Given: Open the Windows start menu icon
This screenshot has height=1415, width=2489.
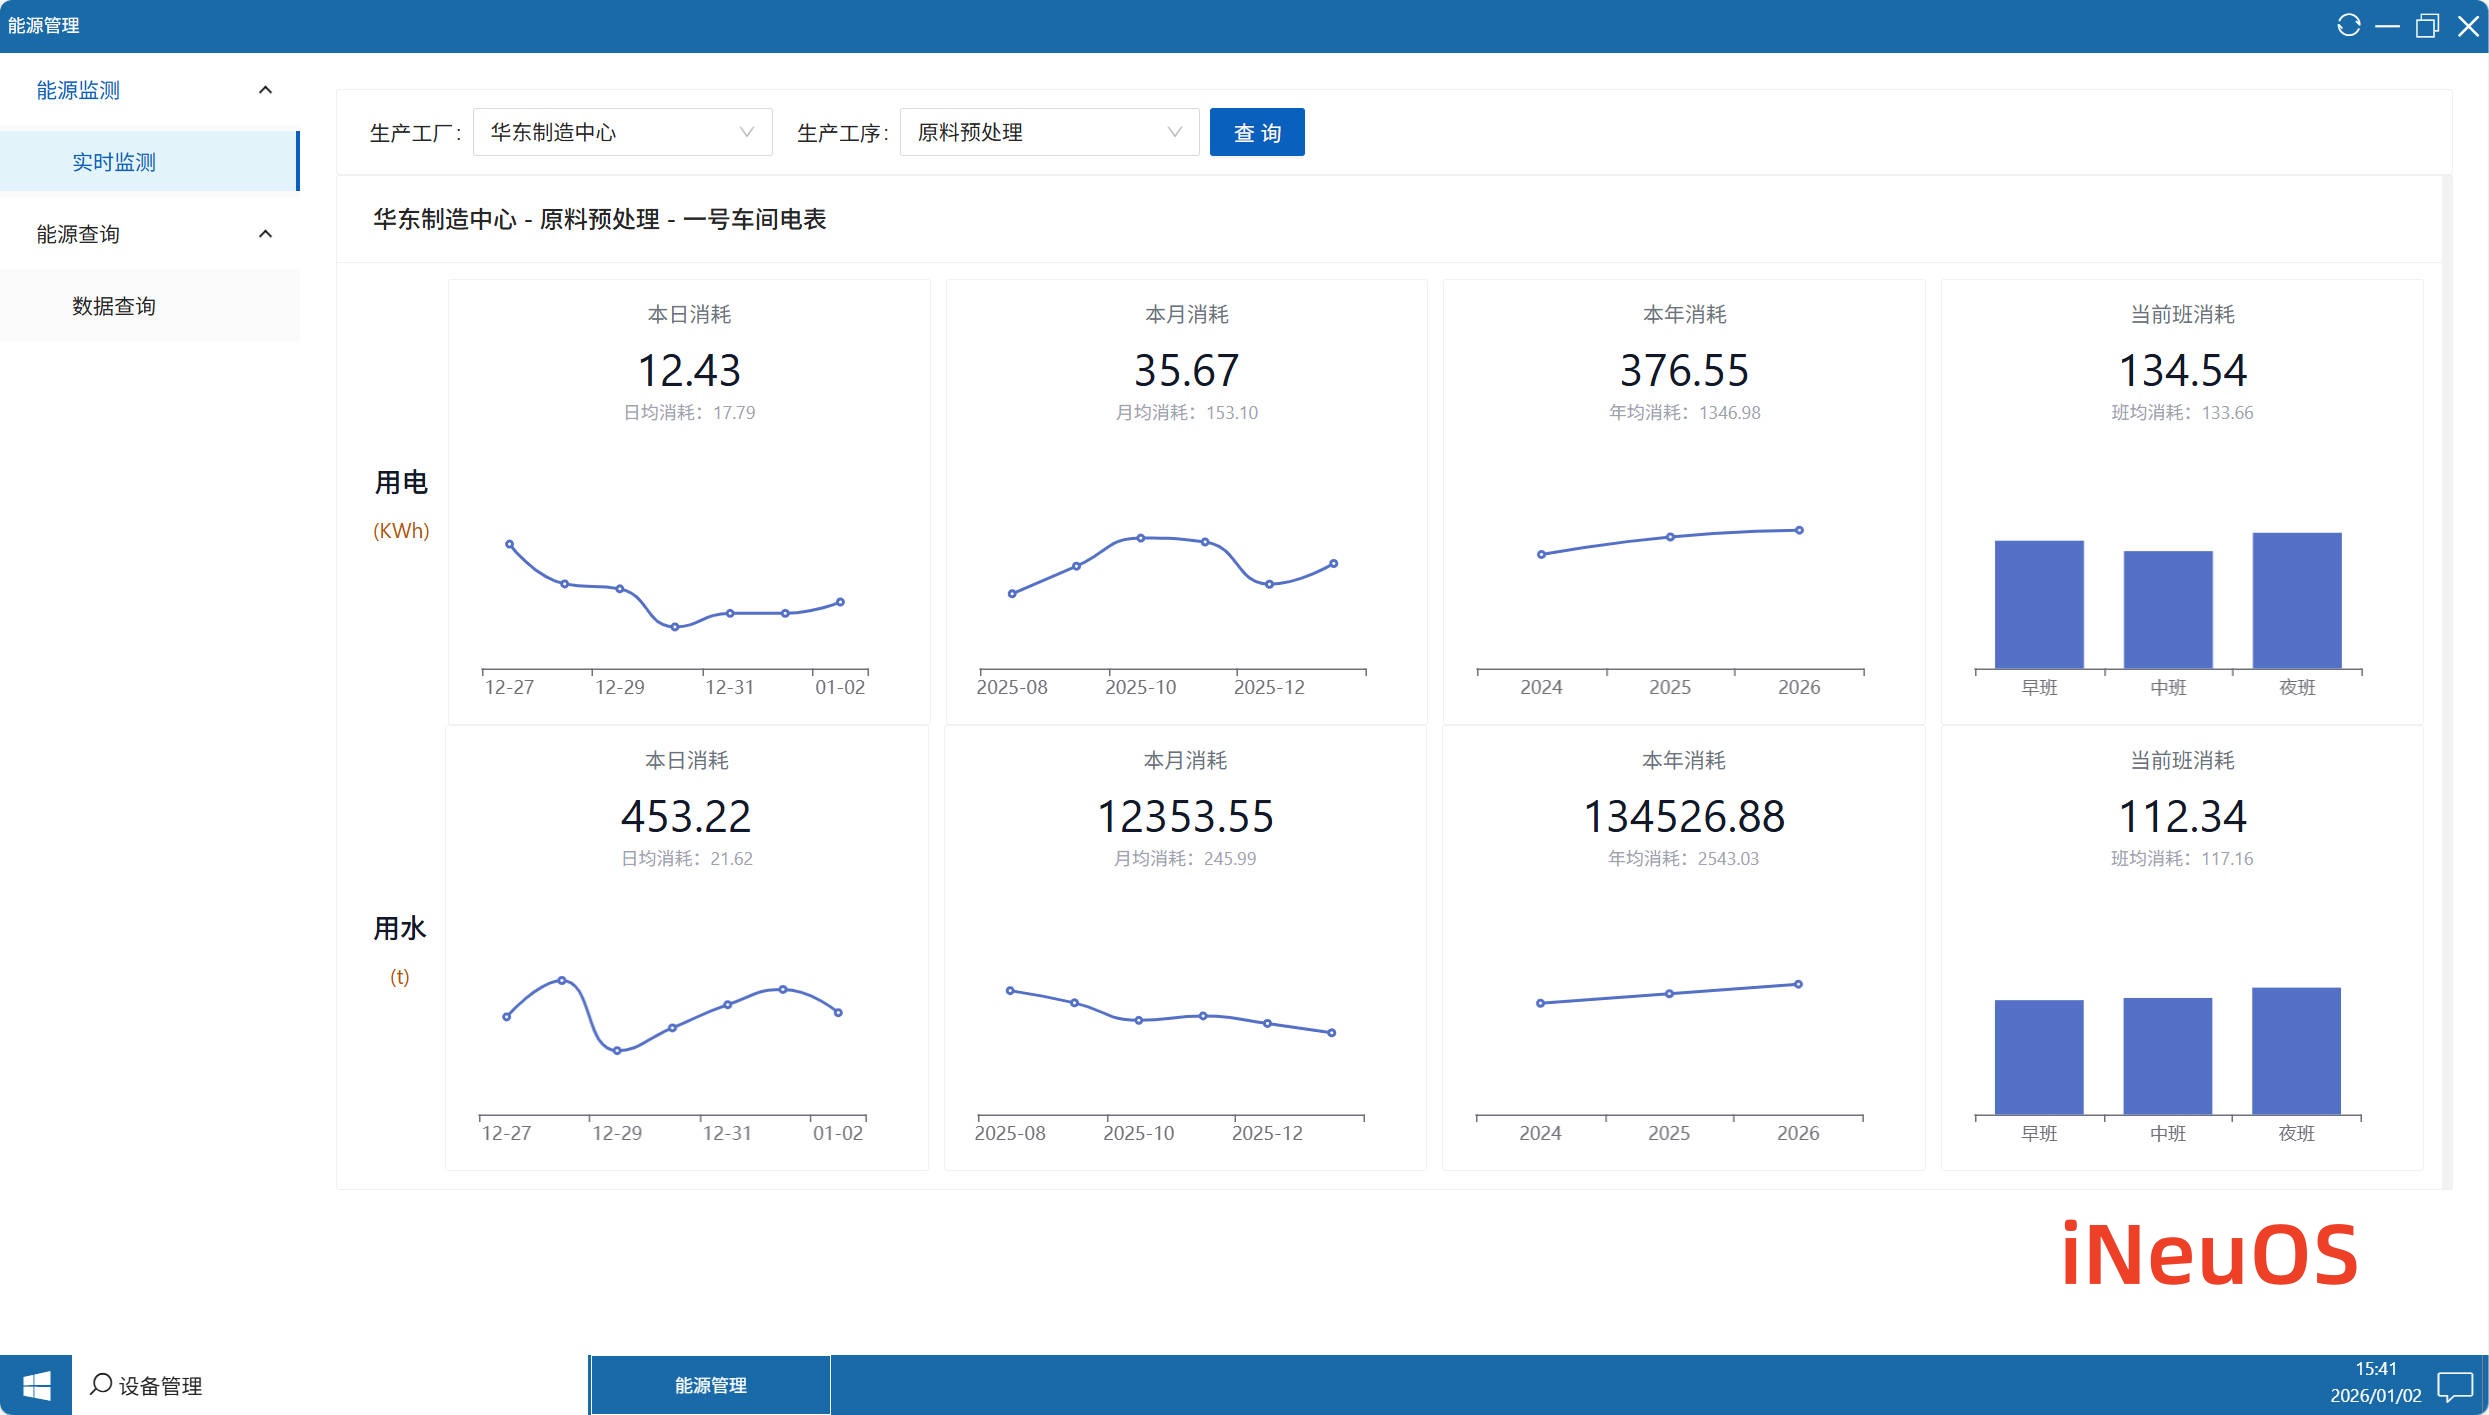Looking at the screenshot, I should coord(36,1385).
